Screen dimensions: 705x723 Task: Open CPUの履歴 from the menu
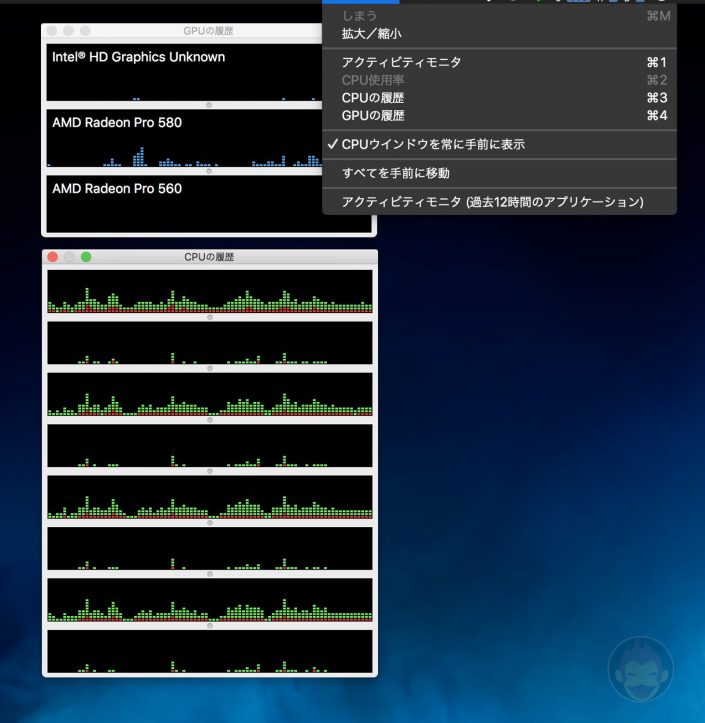coord(499,98)
